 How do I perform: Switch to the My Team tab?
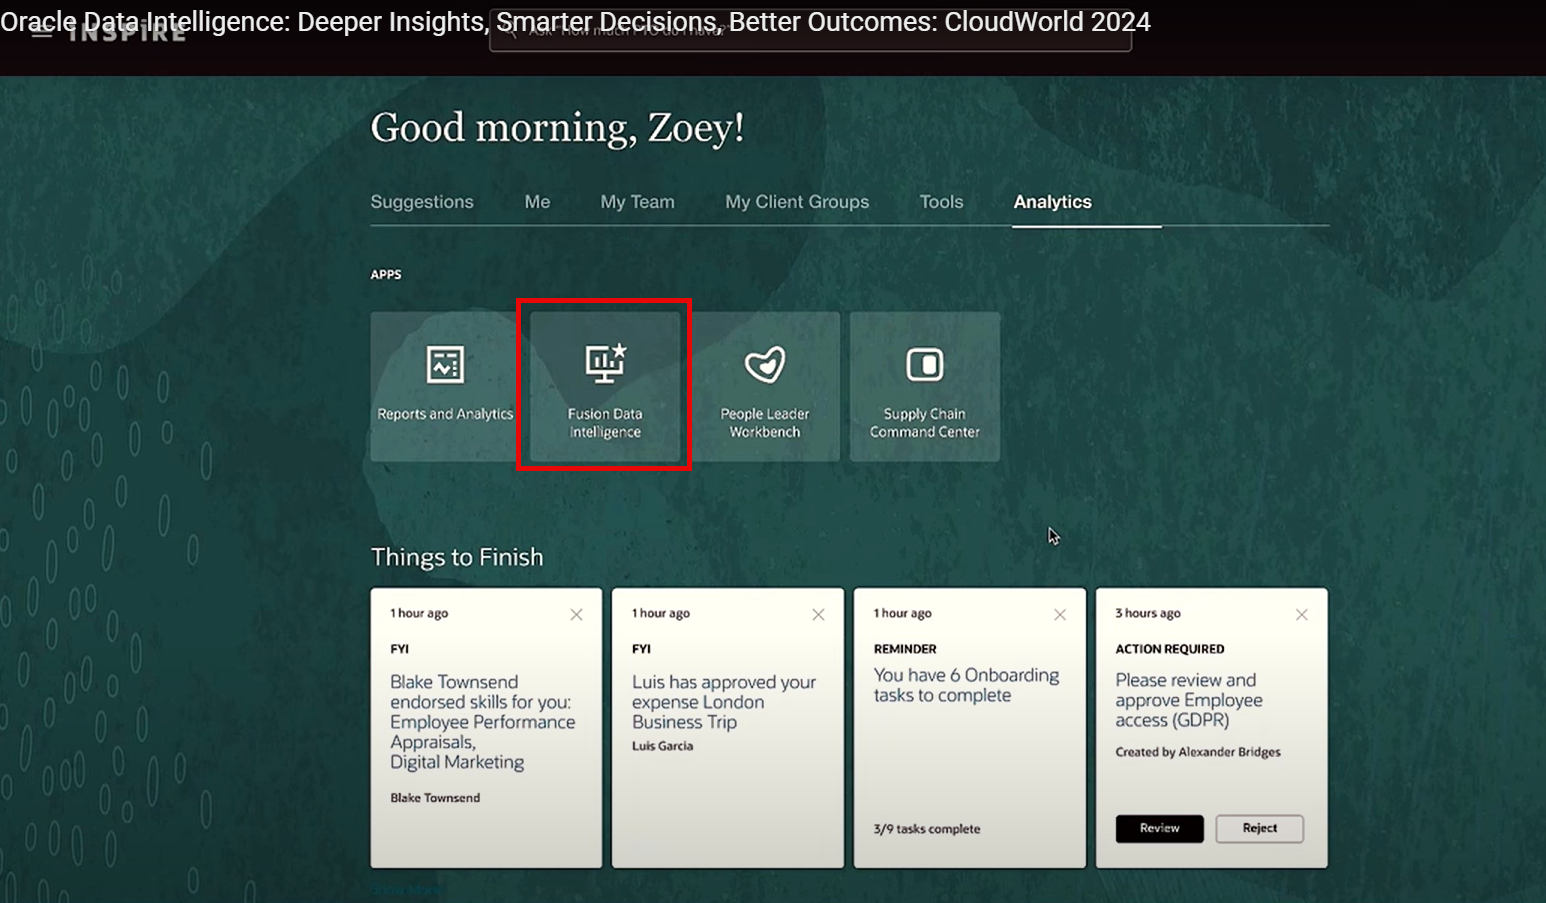click(x=637, y=202)
